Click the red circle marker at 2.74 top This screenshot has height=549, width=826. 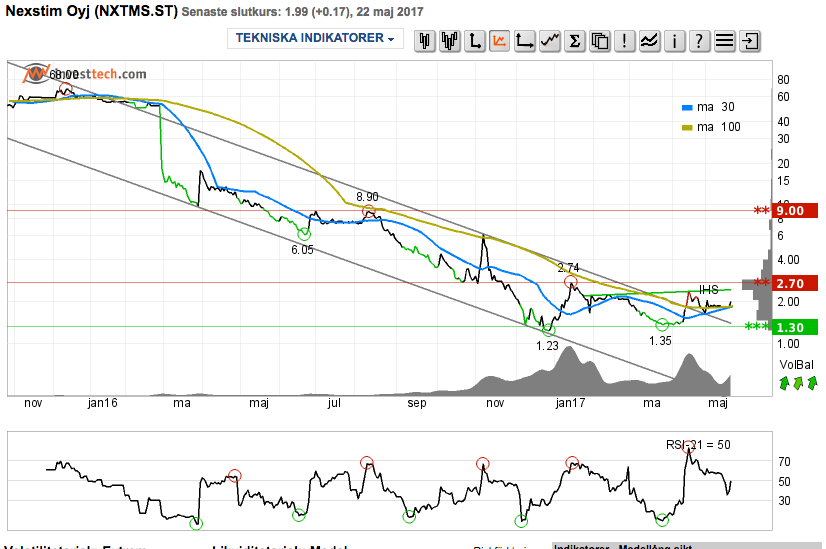click(571, 282)
